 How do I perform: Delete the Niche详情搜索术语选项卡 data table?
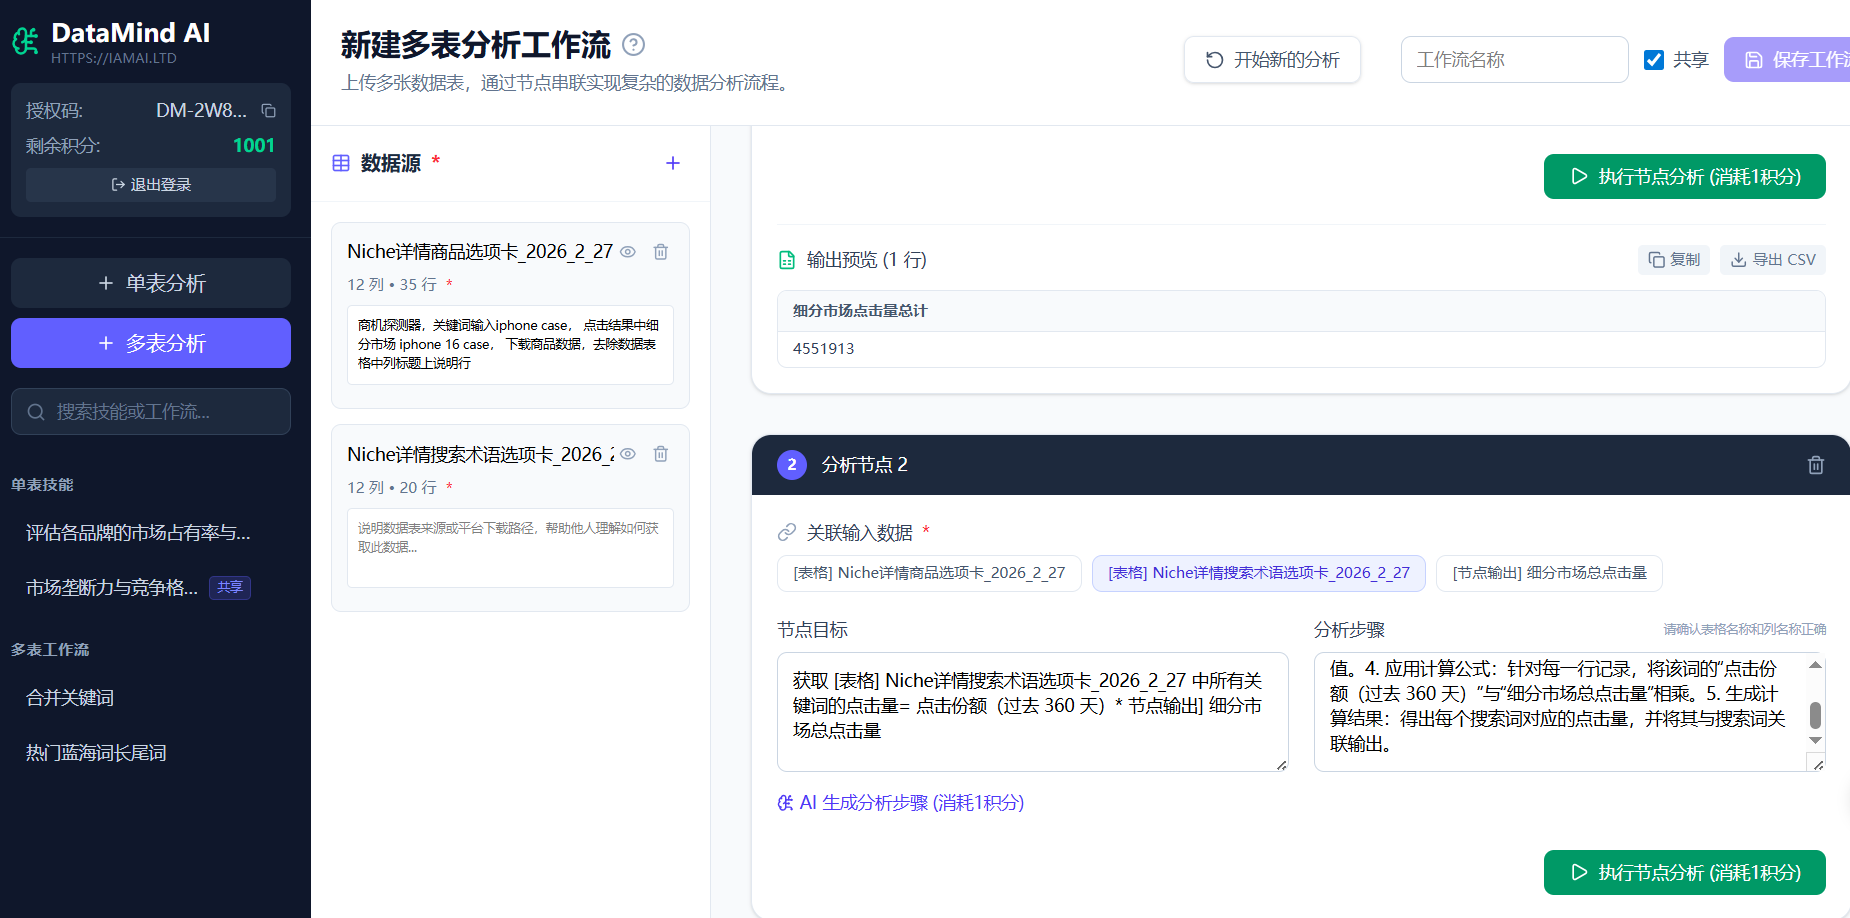coord(661,454)
